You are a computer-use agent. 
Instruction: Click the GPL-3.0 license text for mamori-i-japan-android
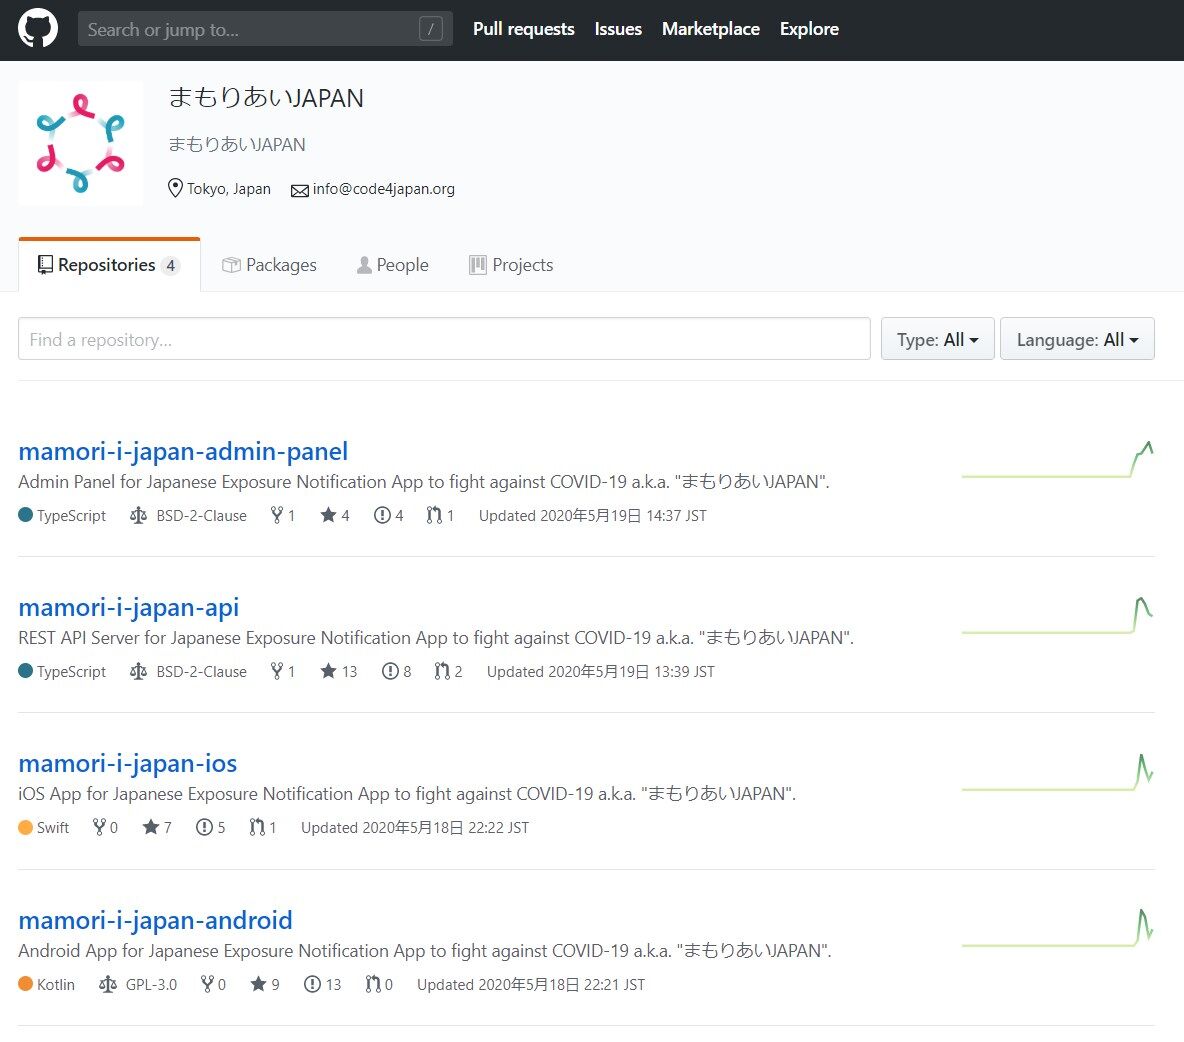151,985
